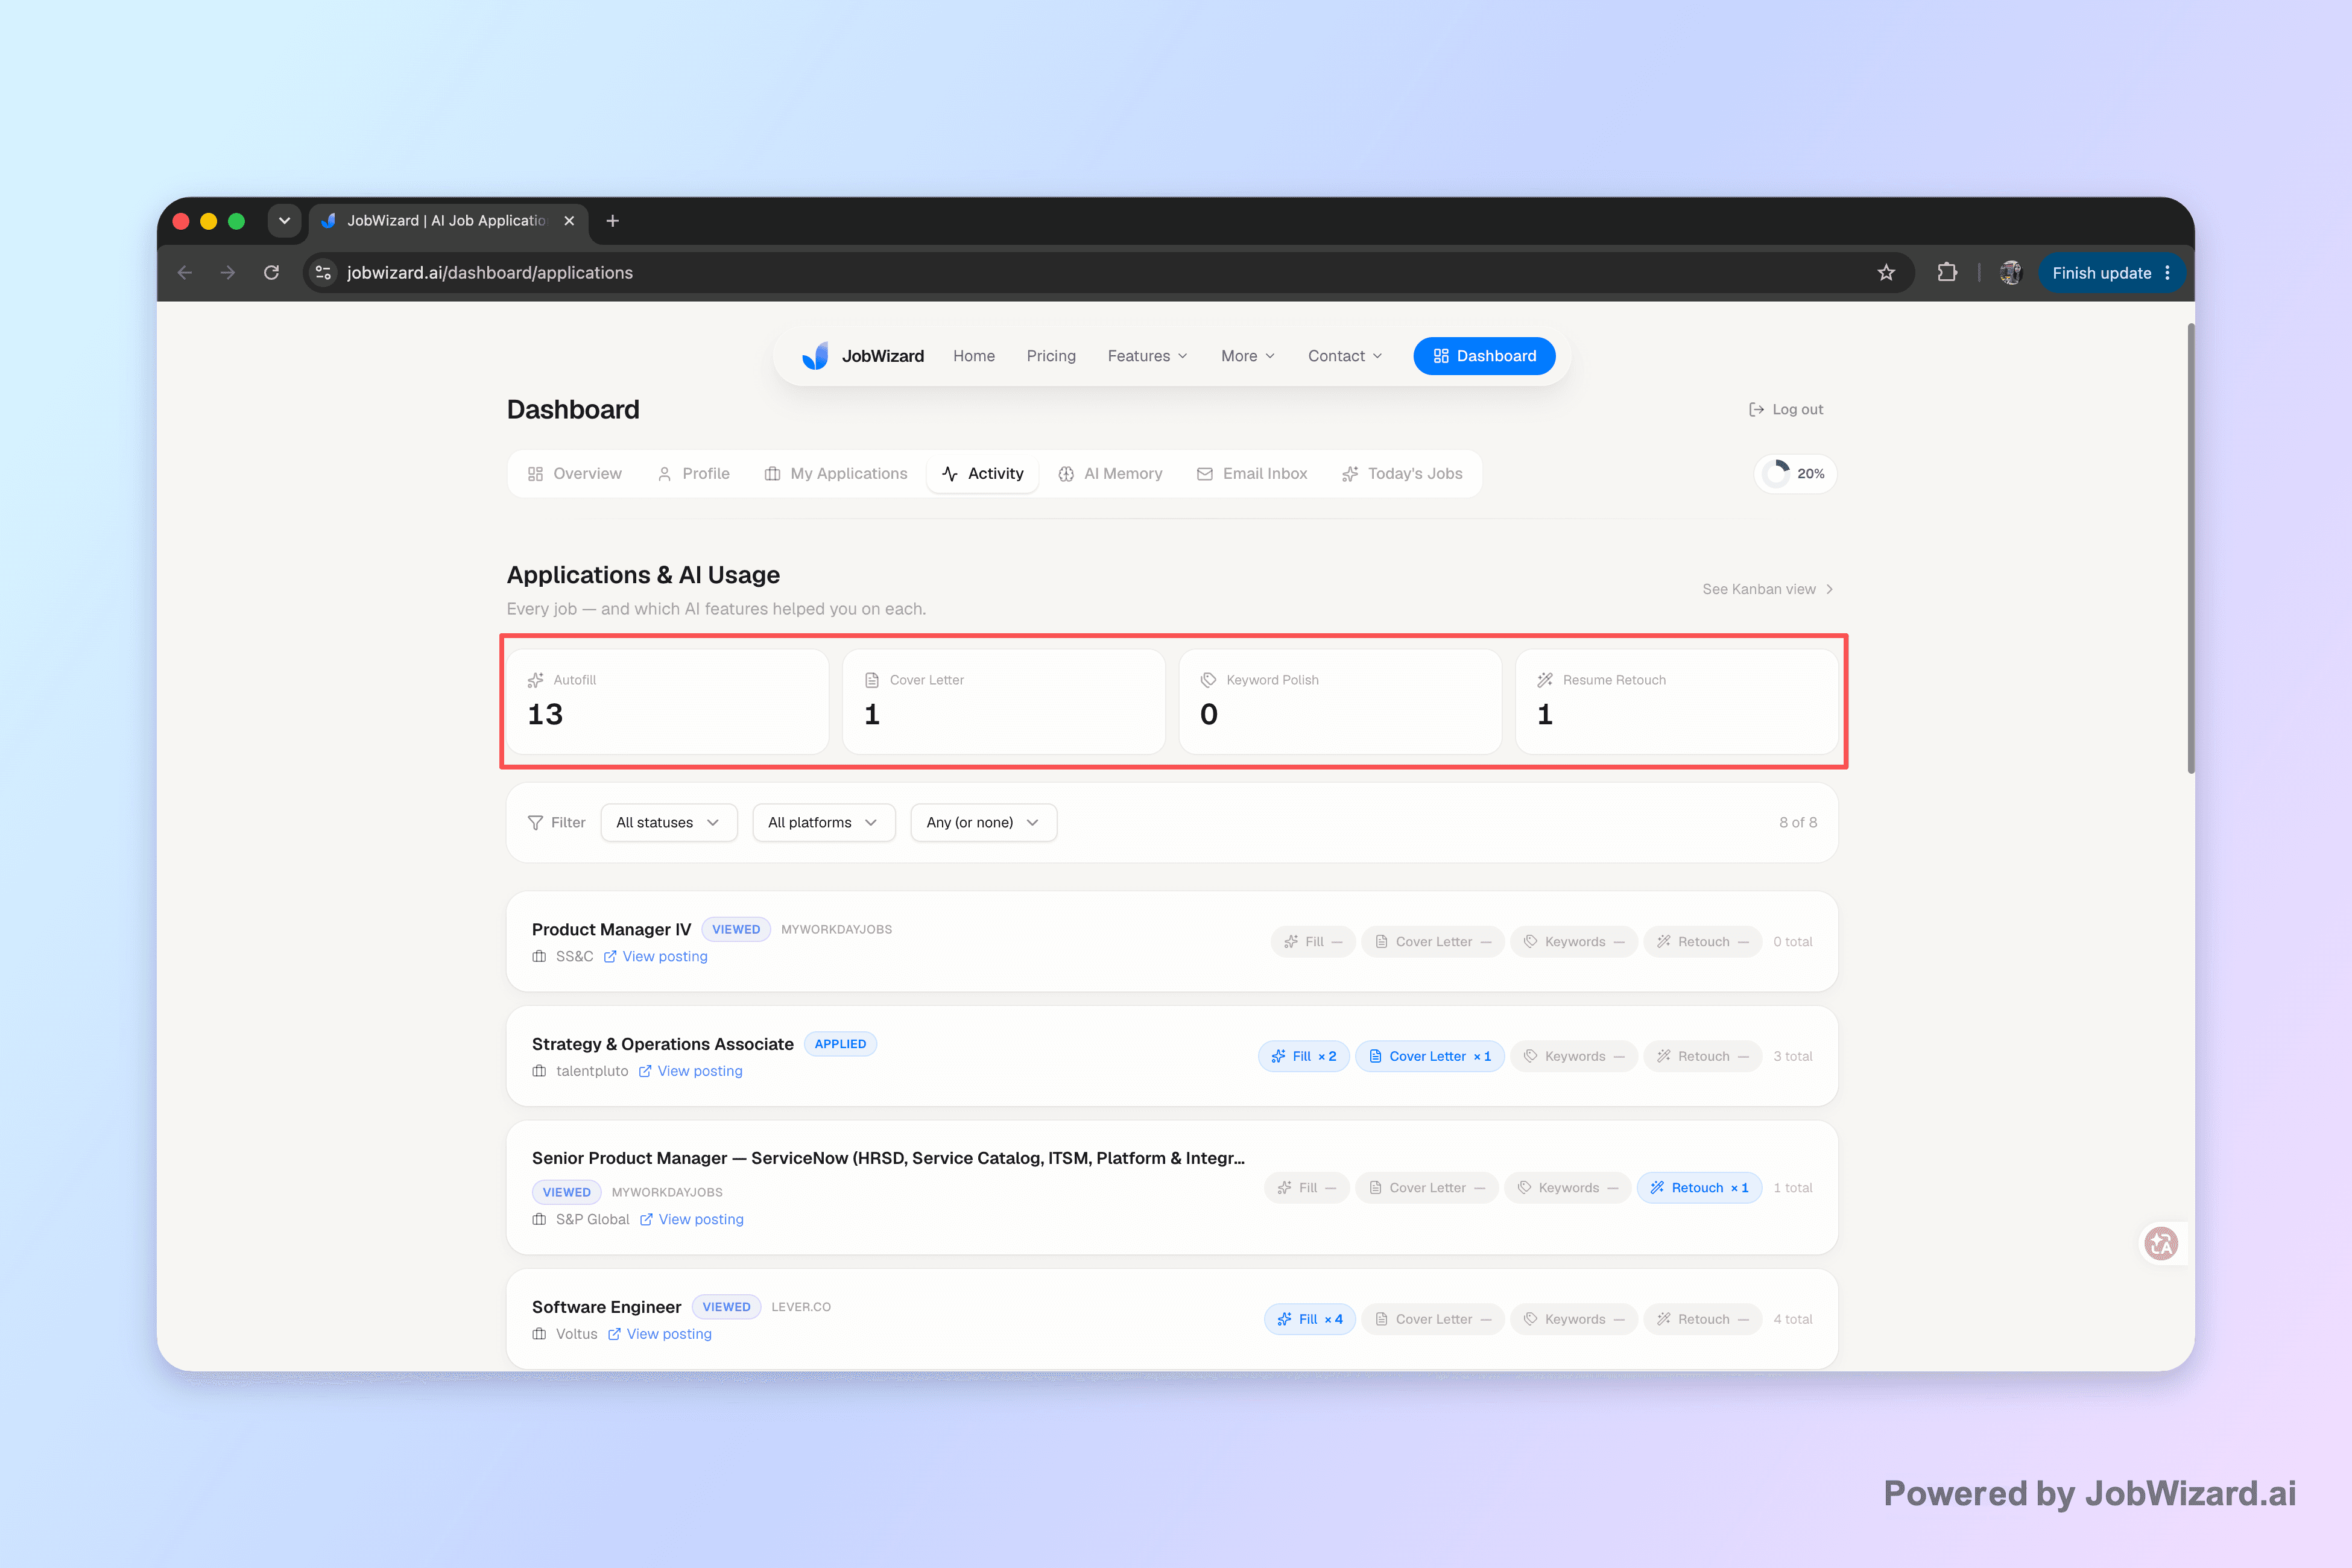Click Keywords chip on Product Manager IV row

coord(1574,942)
